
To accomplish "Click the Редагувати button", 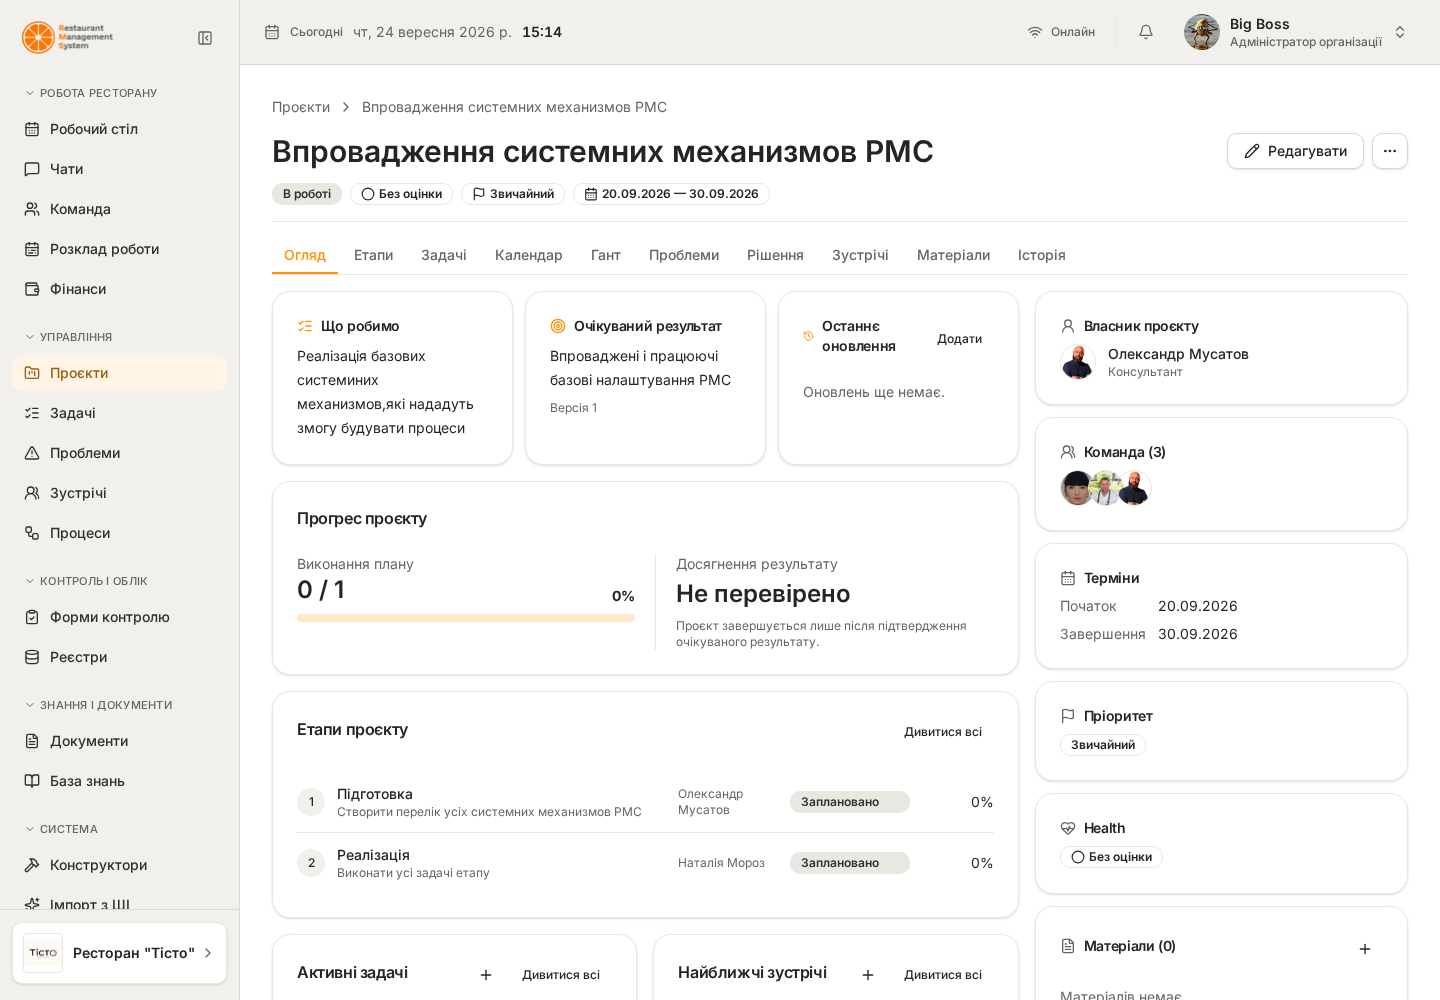I will 1295,151.
